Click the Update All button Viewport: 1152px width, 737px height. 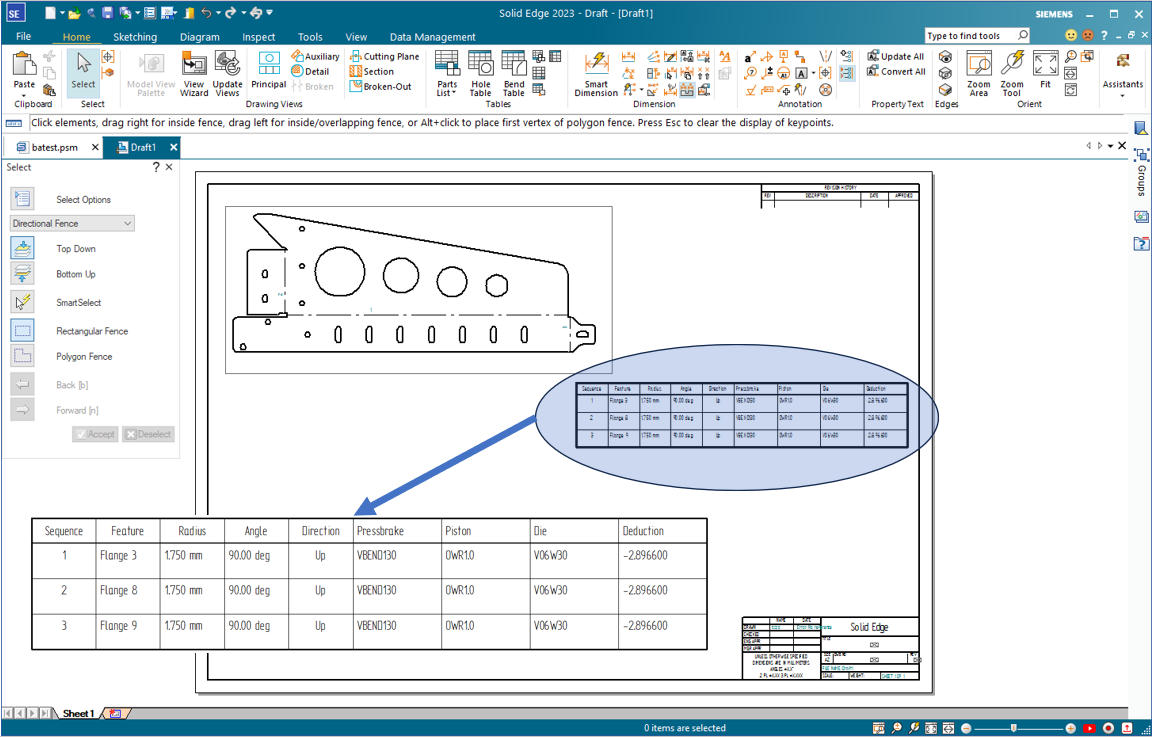point(894,56)
